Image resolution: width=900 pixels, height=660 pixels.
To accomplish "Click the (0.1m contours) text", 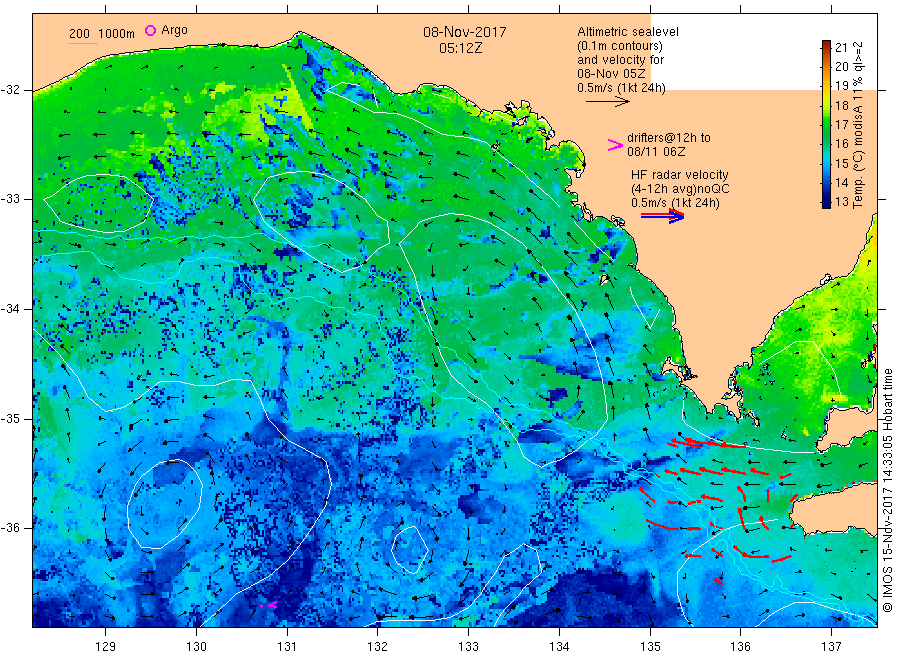I will coord(620,46).
